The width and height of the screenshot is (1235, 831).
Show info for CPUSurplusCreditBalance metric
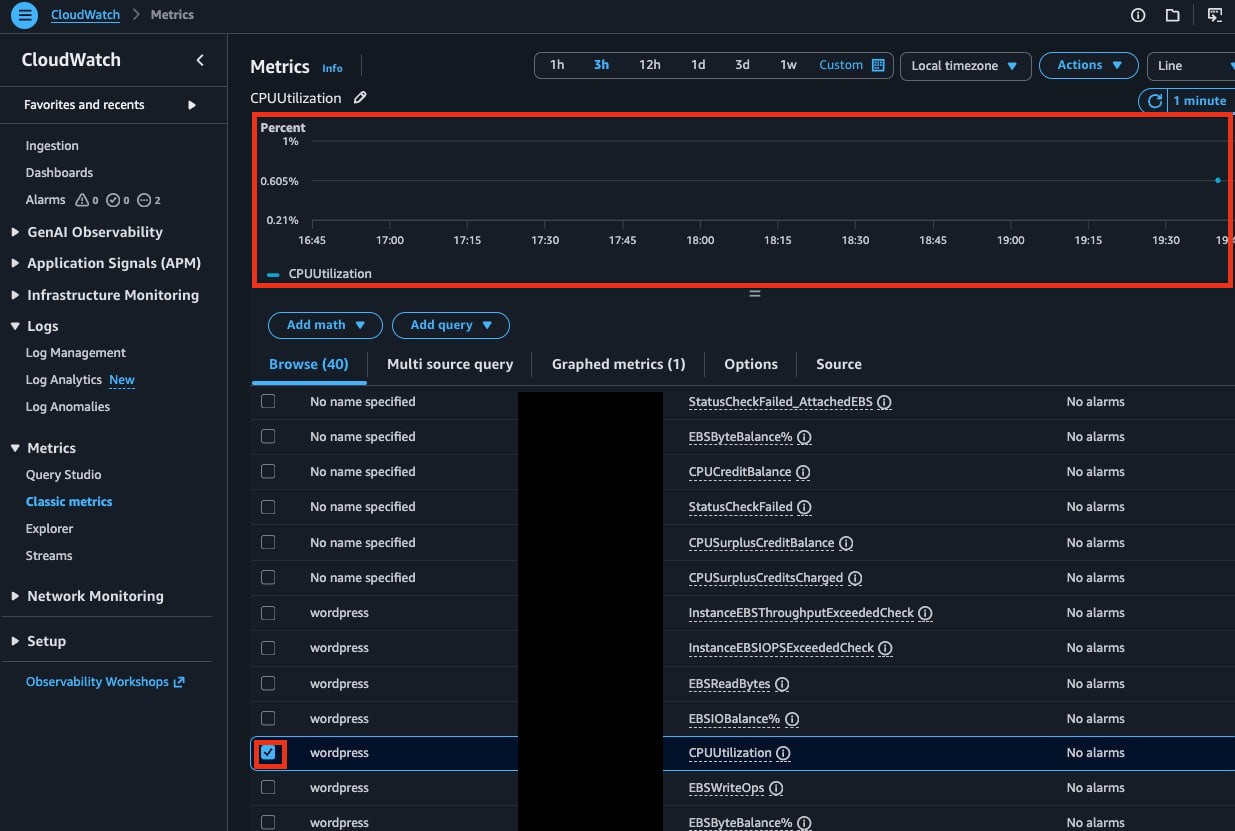coord(846,543)
